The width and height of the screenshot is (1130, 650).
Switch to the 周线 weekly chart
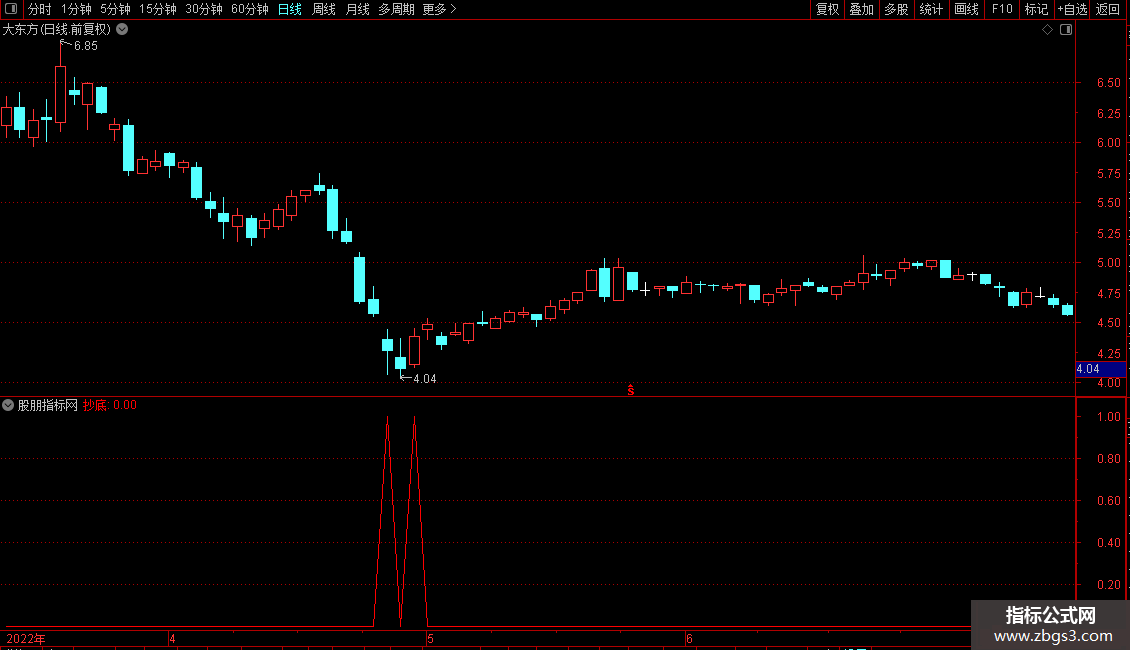pyautogui.click(x=324, y=9)
